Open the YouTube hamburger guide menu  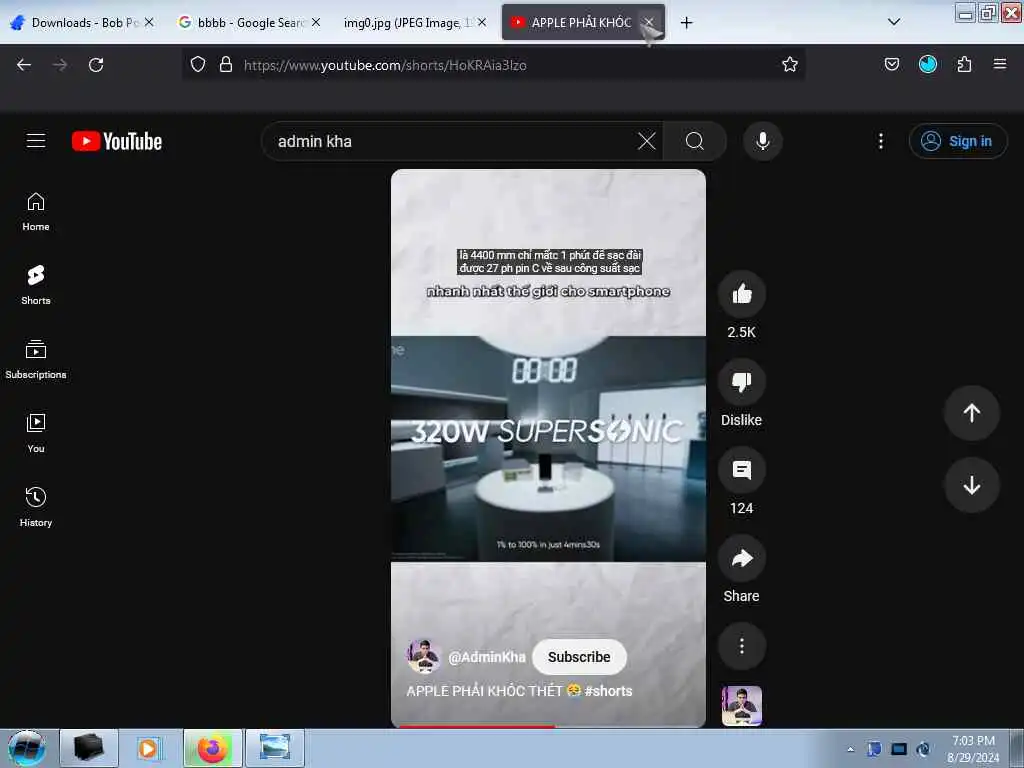[36, 141]
